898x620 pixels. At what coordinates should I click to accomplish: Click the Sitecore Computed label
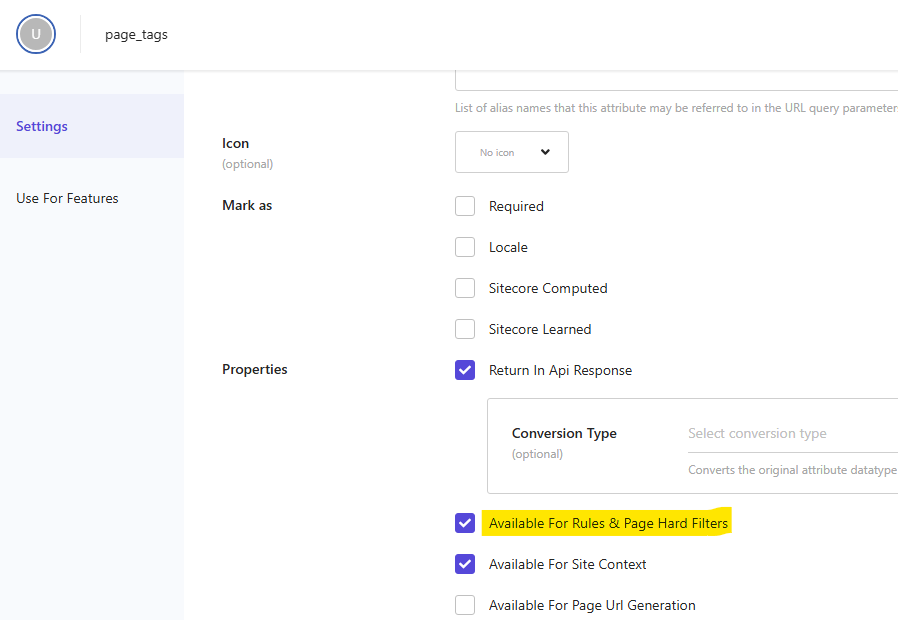(548, 289)
